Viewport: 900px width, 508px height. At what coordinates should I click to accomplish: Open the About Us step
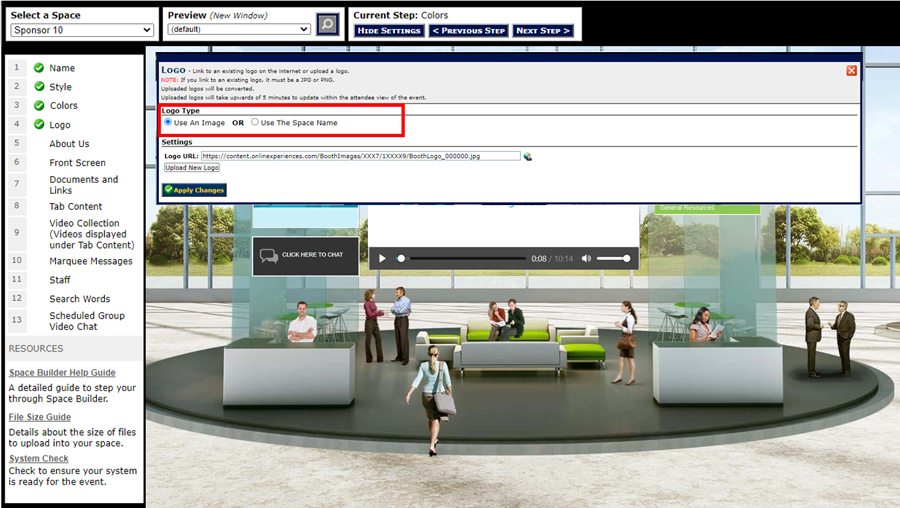click(x=69, y=144)
